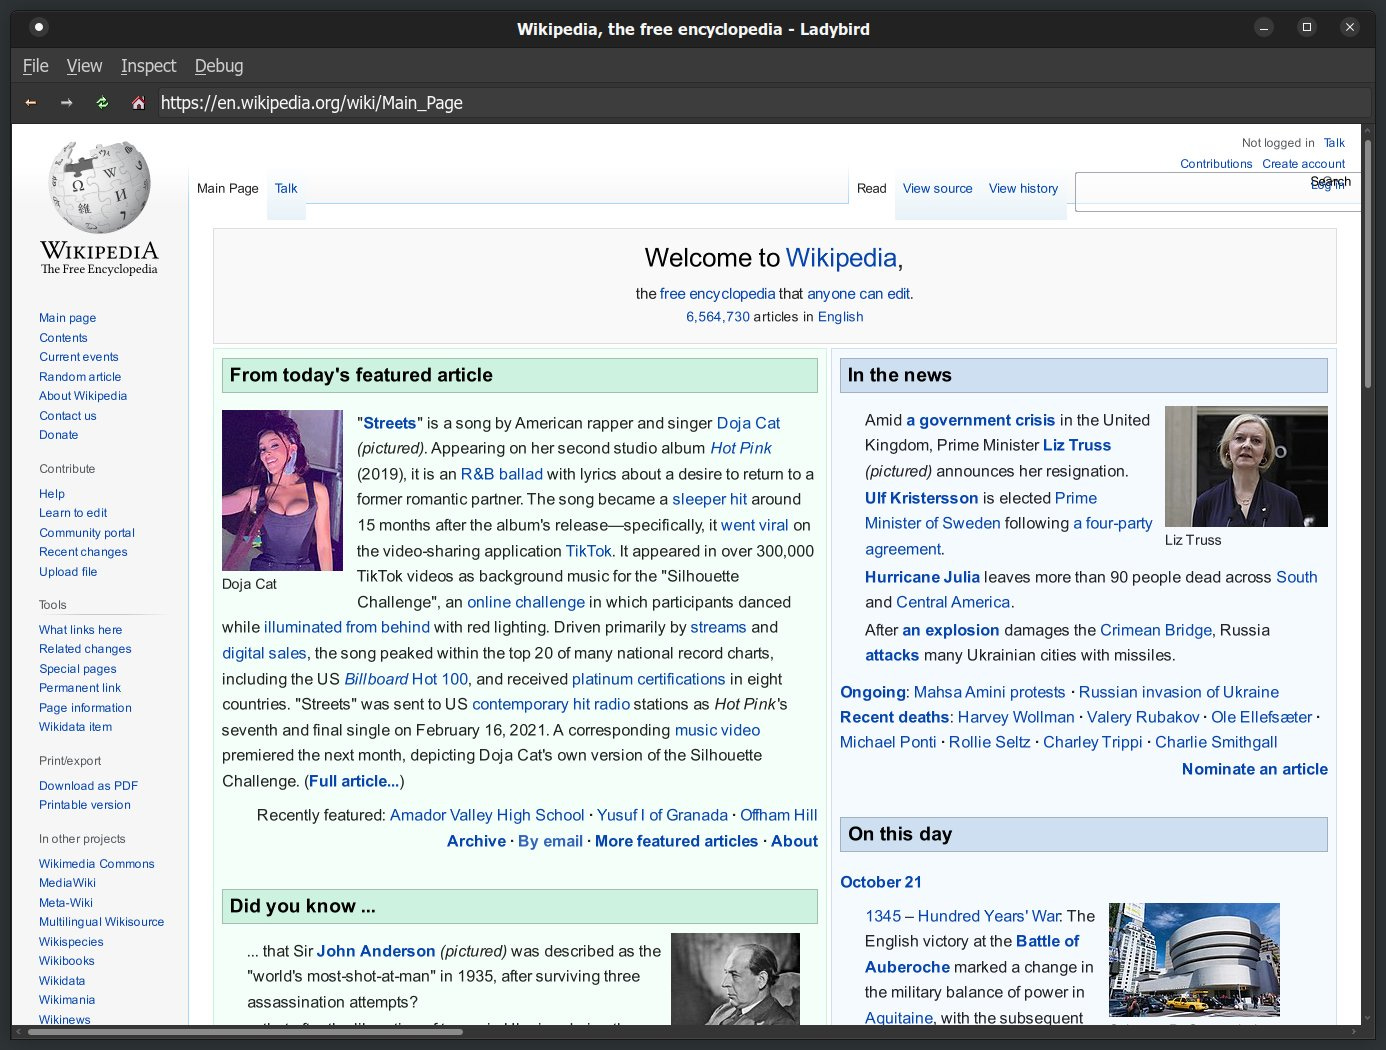Open the "Streets" featured article link
The image size is (1386, 1050).
click(390, 423)
